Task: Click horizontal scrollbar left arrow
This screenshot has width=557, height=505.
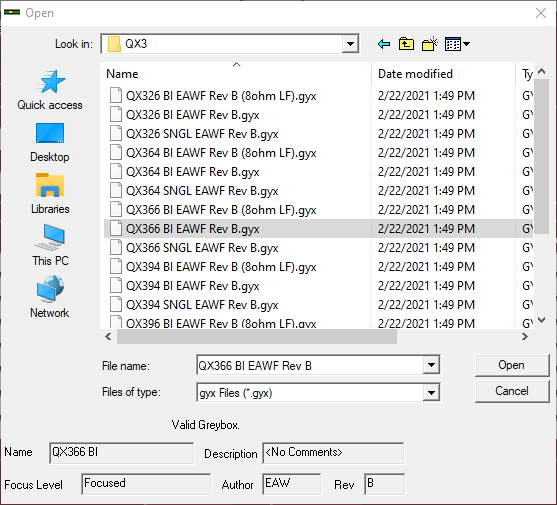Action: point(108,336)
